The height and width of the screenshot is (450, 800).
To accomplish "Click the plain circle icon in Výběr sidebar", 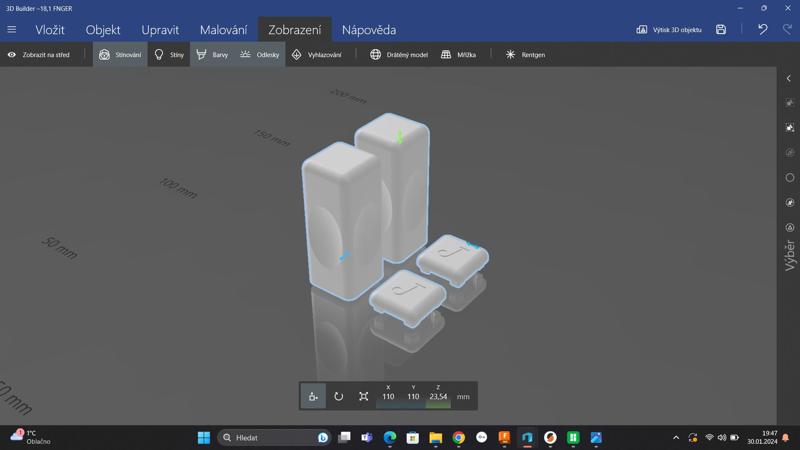I will coord(790,178).
